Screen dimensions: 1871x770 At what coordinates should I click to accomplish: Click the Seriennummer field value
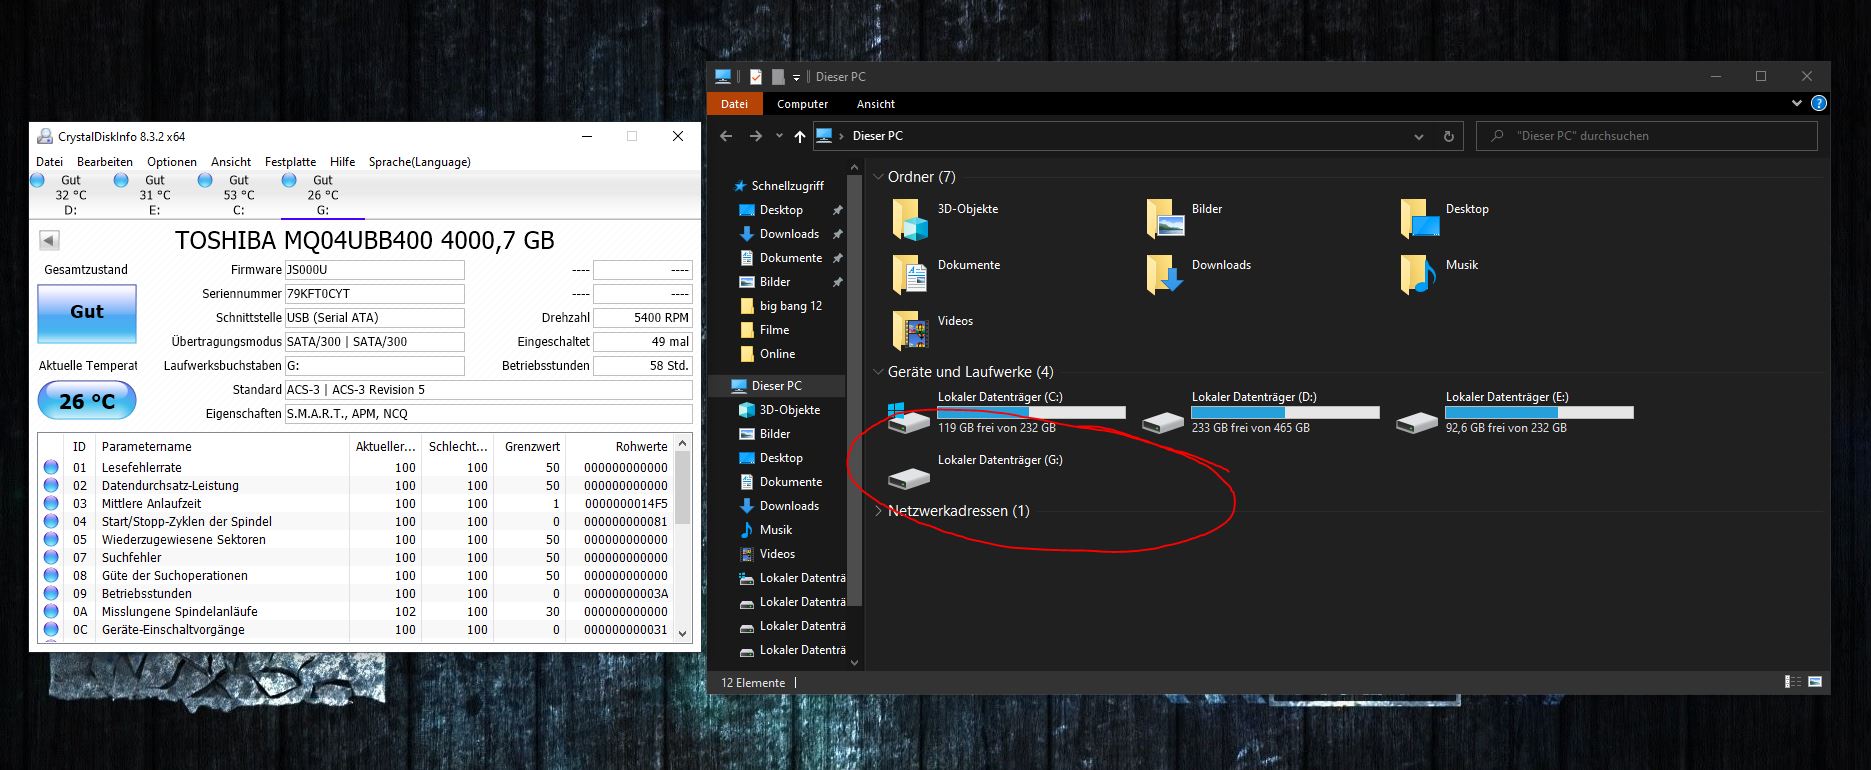(374, 294)
